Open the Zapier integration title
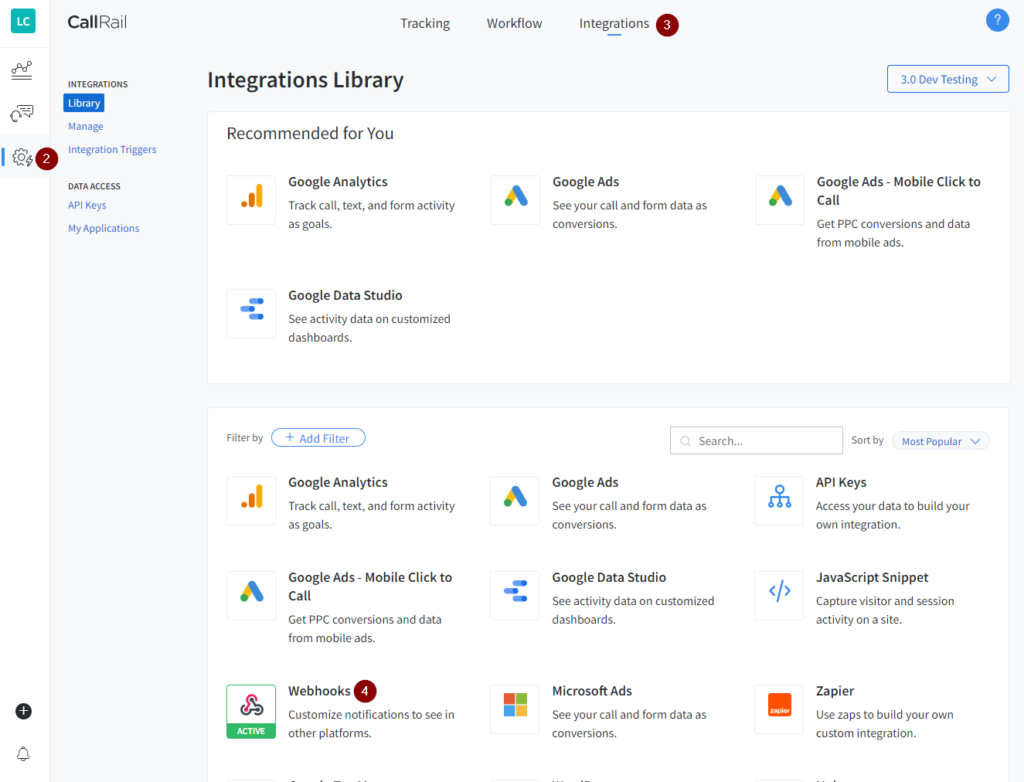This screenshot has height=782, width=1024. click(835, 691)
